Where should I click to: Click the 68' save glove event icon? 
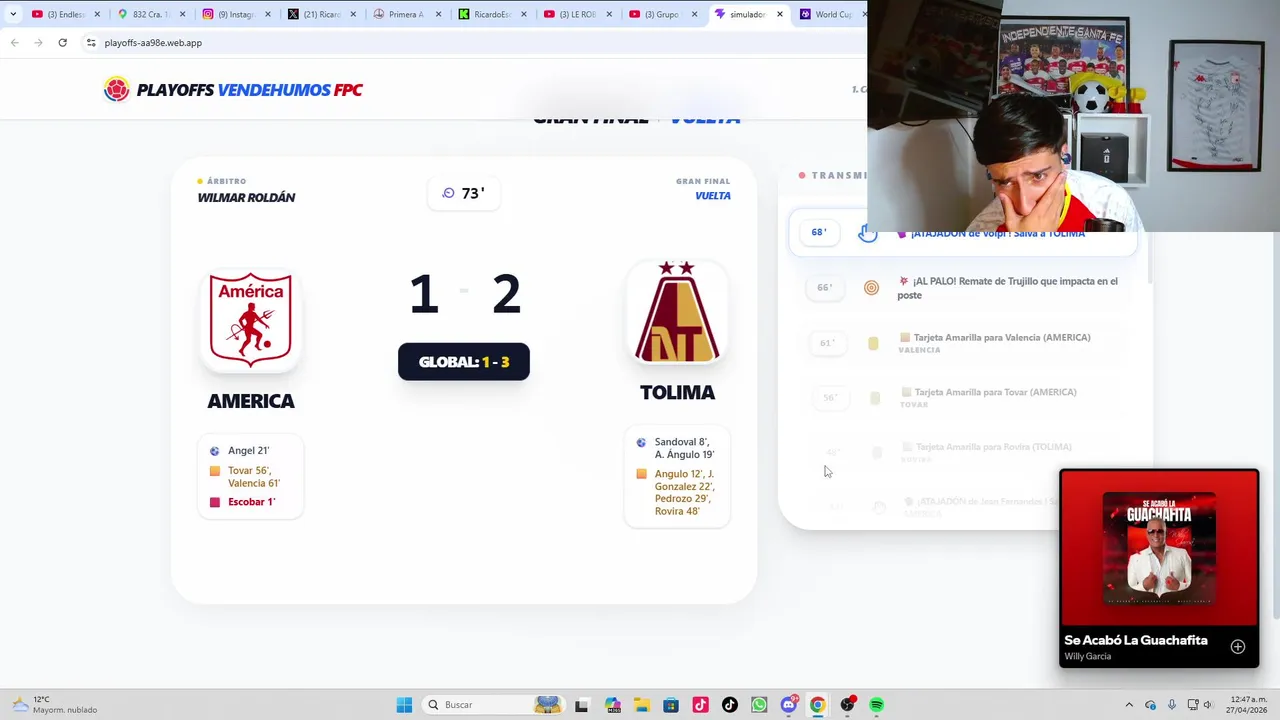868,235
